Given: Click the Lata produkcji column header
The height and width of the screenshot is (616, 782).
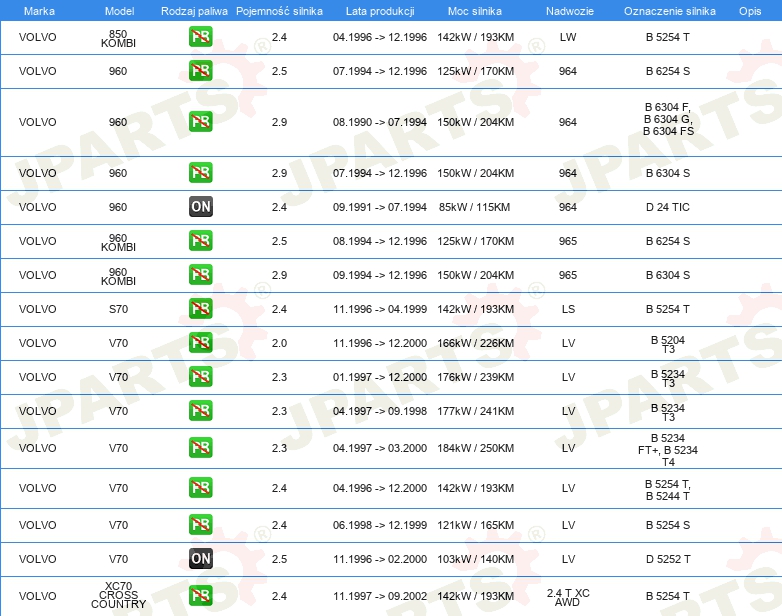Looking at the screenshot, I should pos(380,11).
